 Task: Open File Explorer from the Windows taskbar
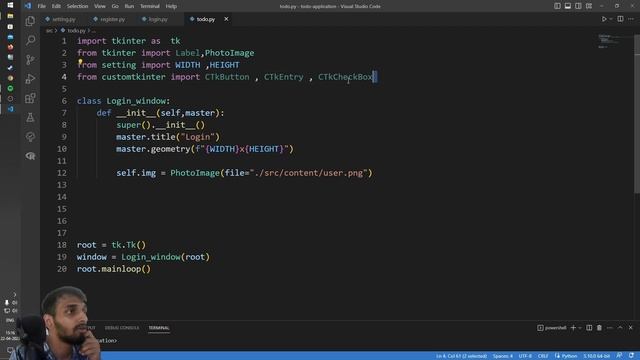tap(10, 16)
